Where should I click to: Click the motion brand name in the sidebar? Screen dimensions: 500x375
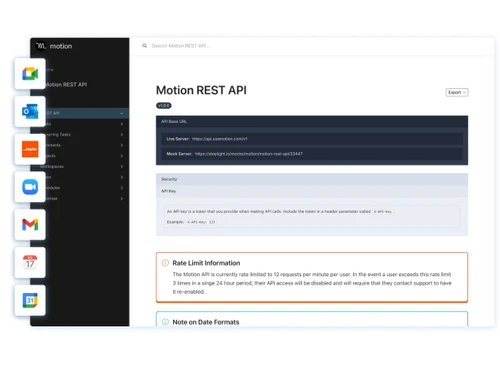click(61, 46)
